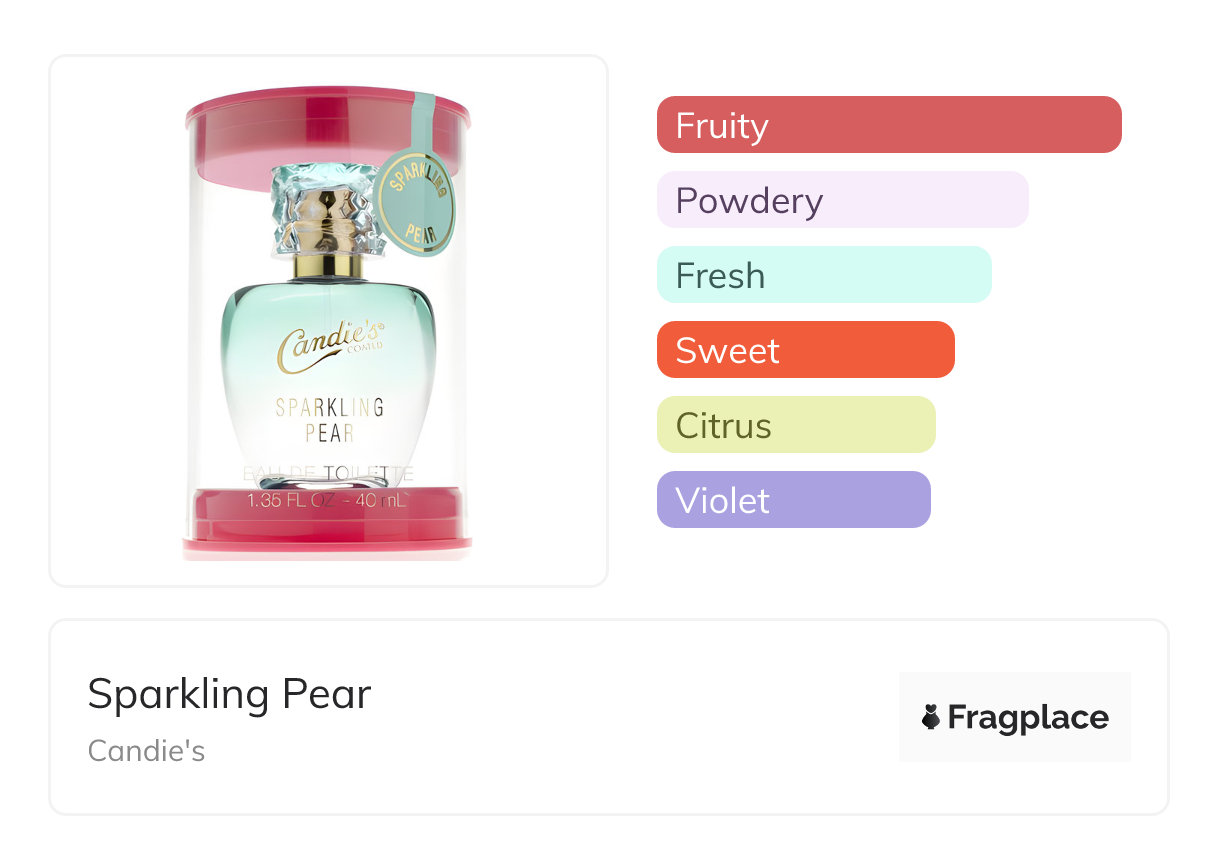Select the Fruity accord bar
This screenshot has width=1218, height=864.
pyautogui.click(x=889, y=125)
